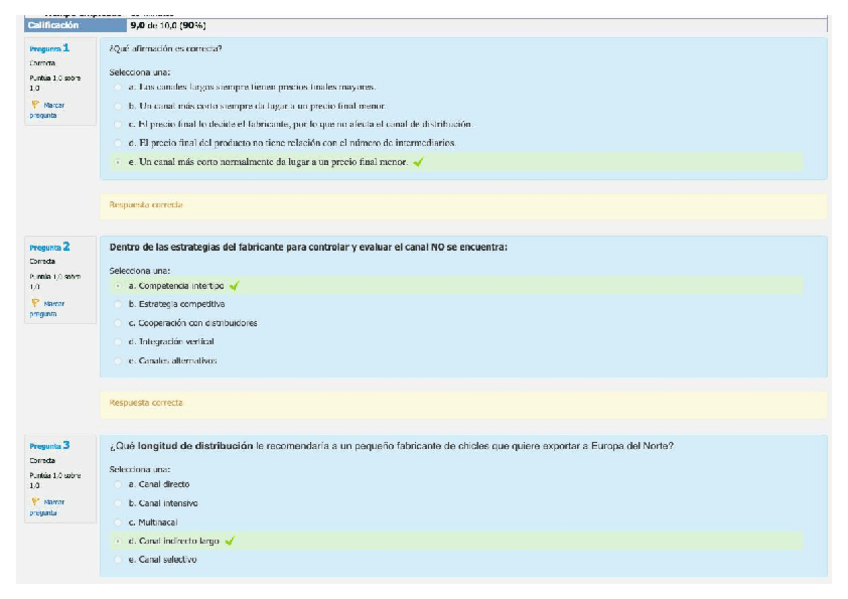Pick radio 'Canales alternativos'

coord(118,361)
